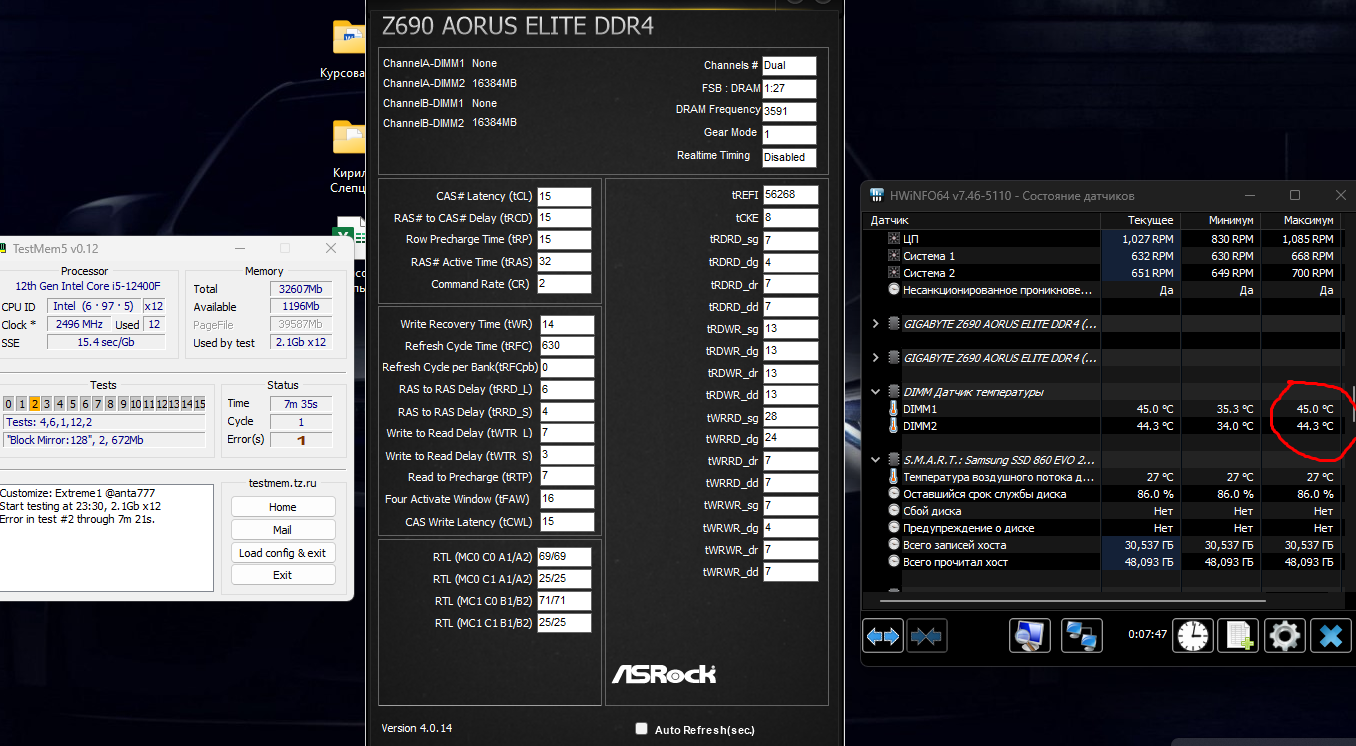Click chip icon of DIMM Датчик температуры
The height and width of the screenshot is (746, 1356).
coord(892,392)
